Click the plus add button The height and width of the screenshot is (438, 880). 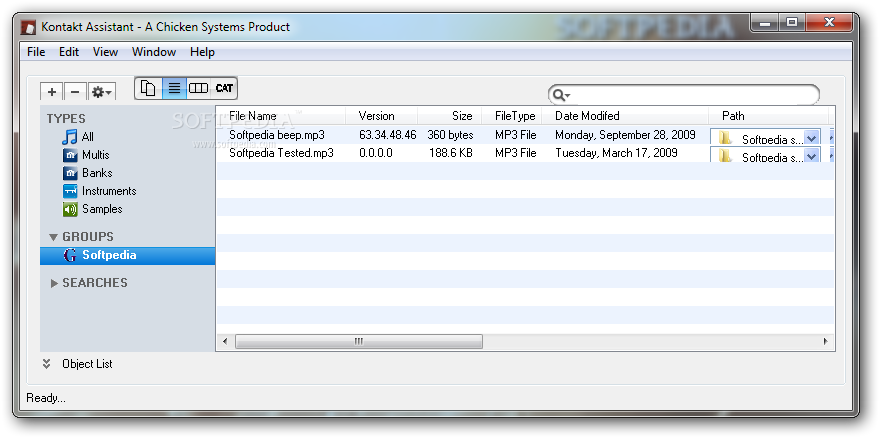(52, 92)
